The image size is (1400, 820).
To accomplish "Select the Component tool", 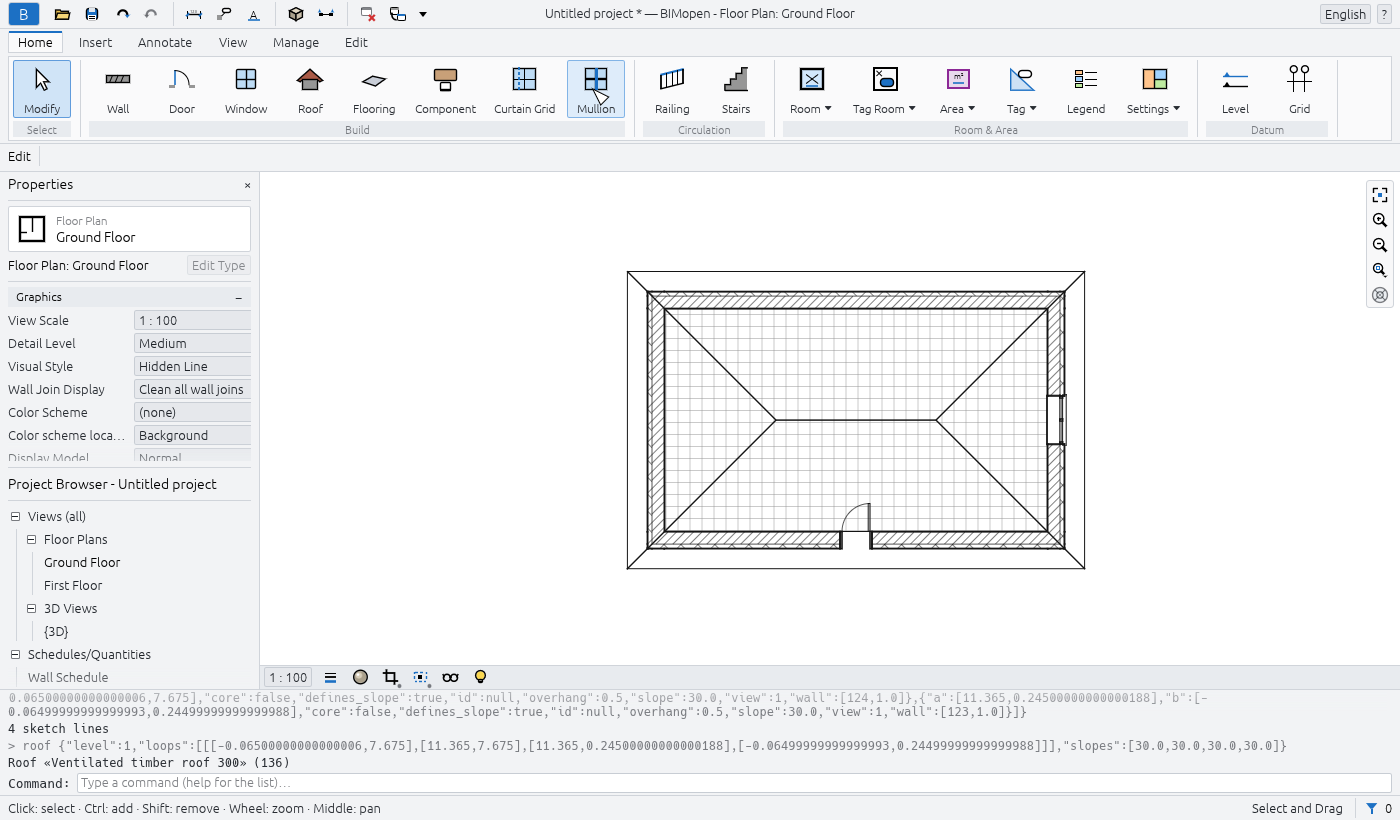I will tap(446, 89).
